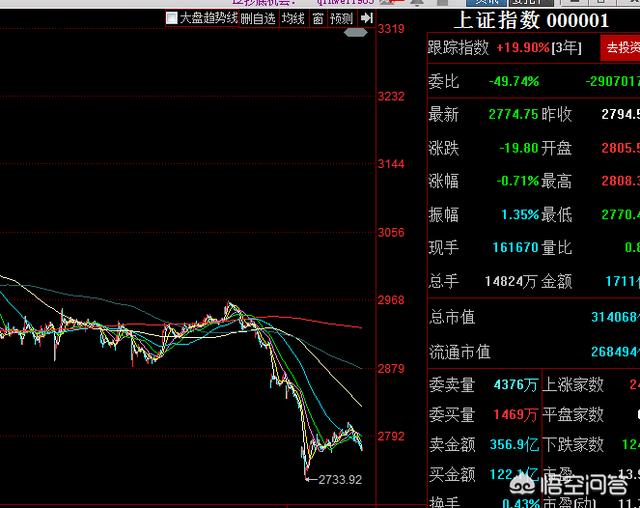Click the 涨幅 value -0.71%
640x508 pixels.
tap(518, 181)
